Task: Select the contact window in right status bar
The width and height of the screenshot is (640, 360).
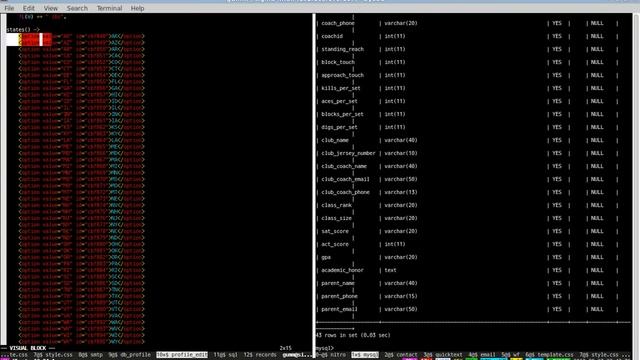Action: click(x=401, y=355)
